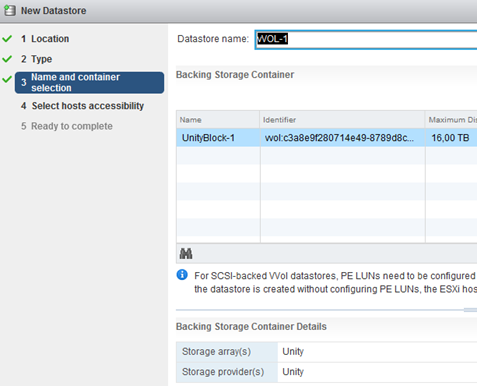The height and width of the screenshot is (386, 477).
Task: Sort by the Name column header
Action: (218, 120)
